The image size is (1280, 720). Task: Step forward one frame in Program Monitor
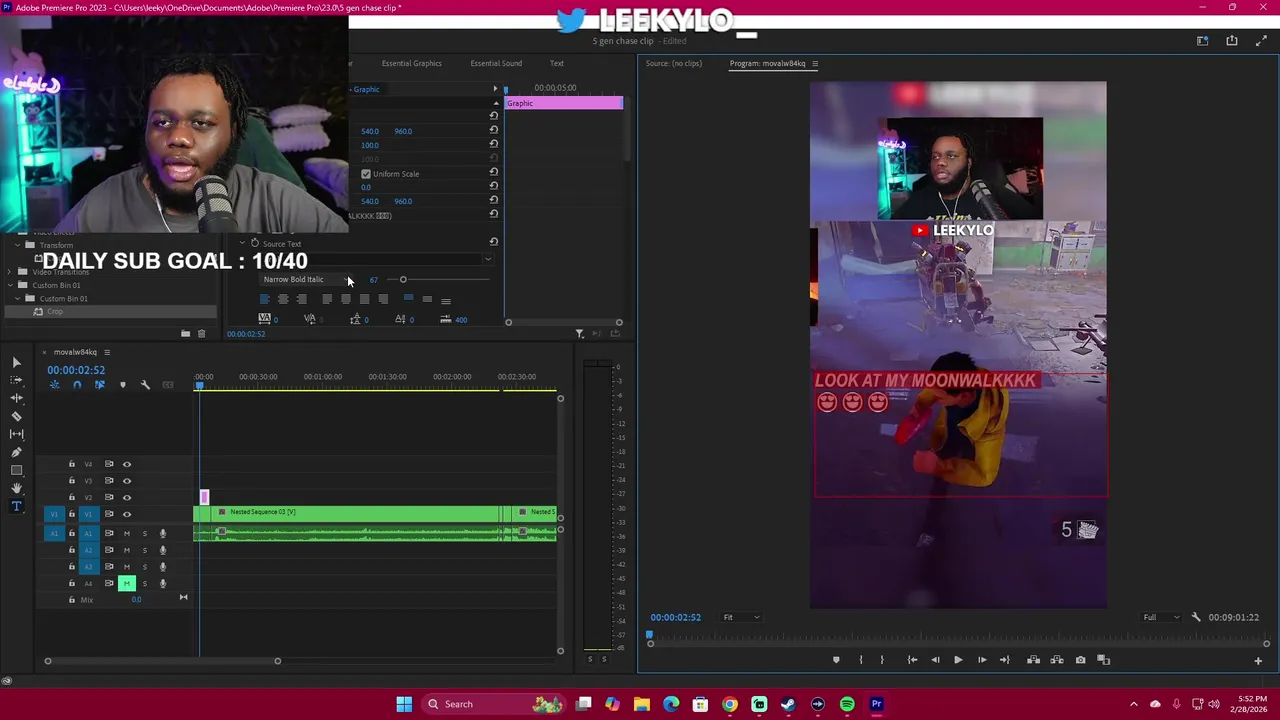pyautogui.click(x=982, y=660)
